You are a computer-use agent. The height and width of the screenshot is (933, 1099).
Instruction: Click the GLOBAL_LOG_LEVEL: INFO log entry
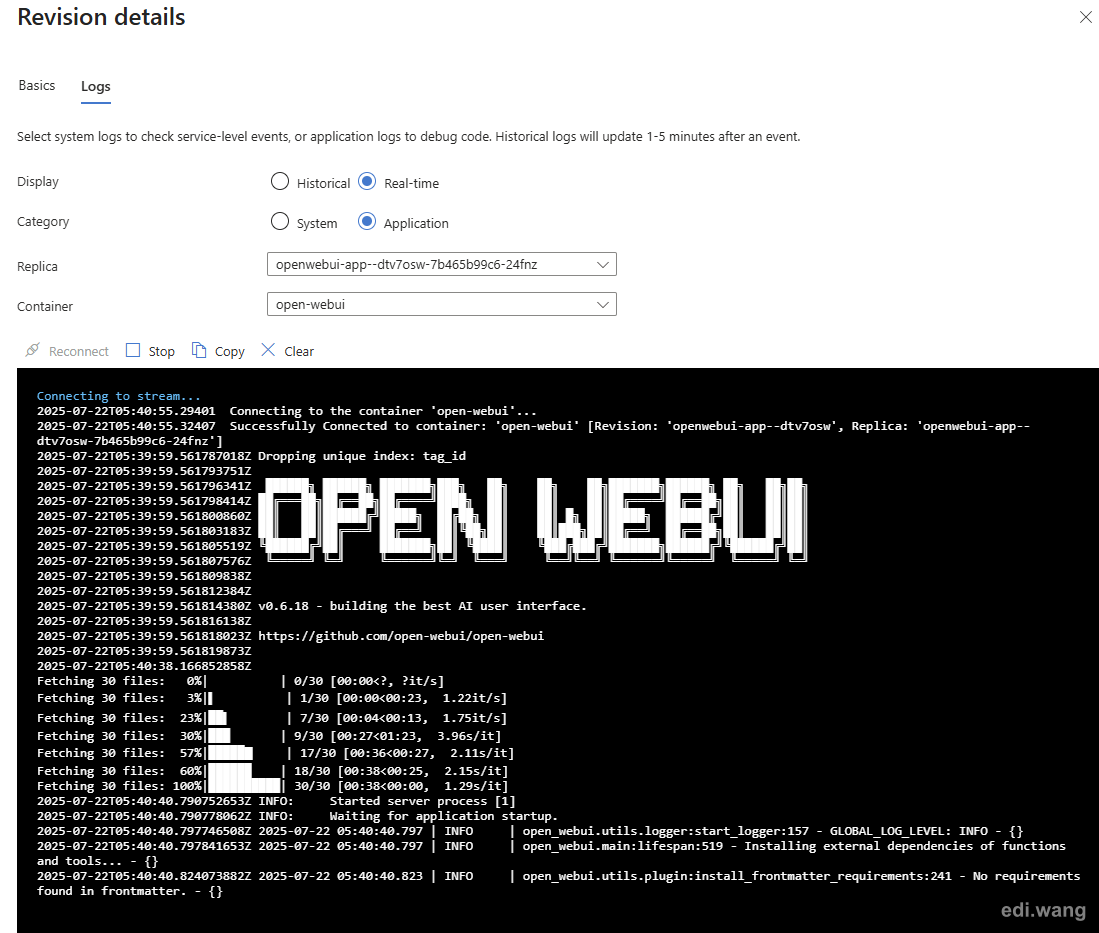tap(530, 831)
